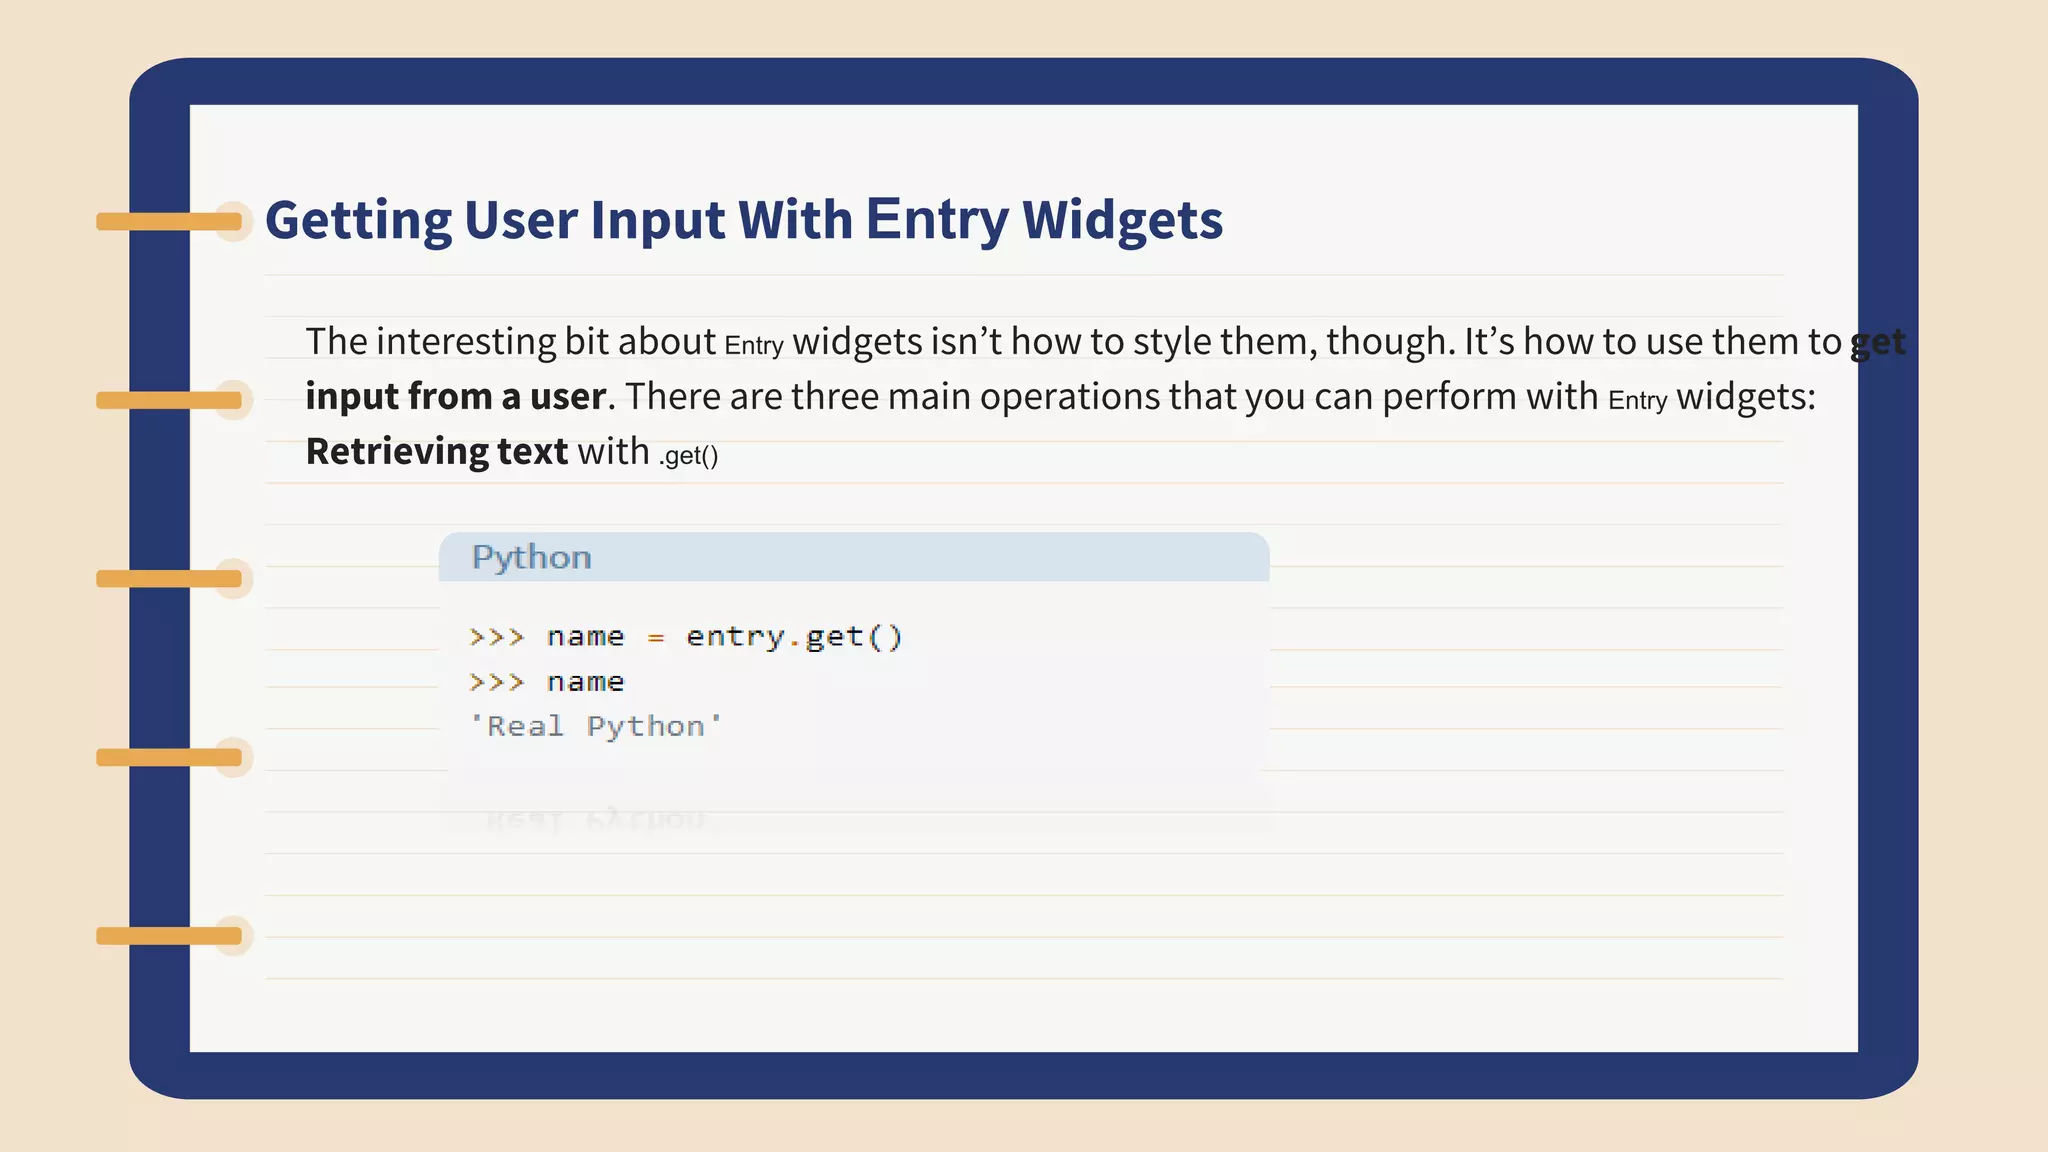
Task: Click the second '>>>' prompt in the code block
Action: [x=496, y=682]
